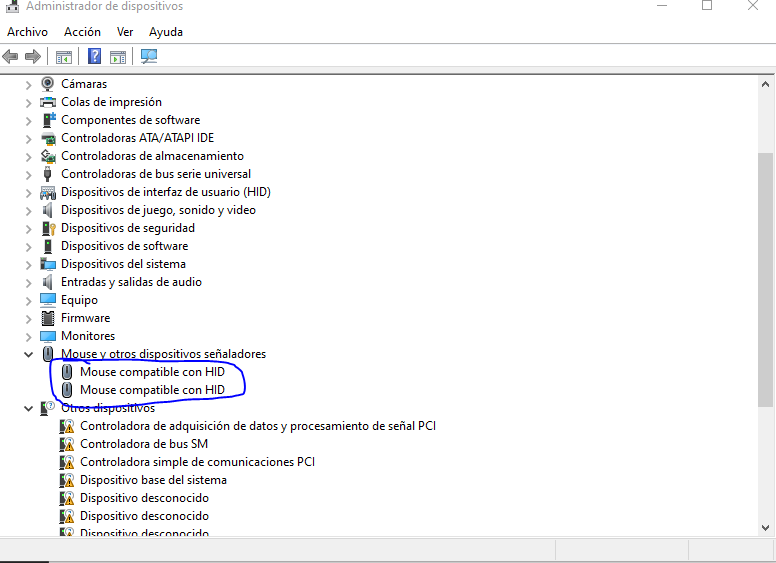Image resolution: width=776 pixels, height=563 pixels.
Task: Click warning icon for Dispositivo base del sistema
Action: [66, 480]
